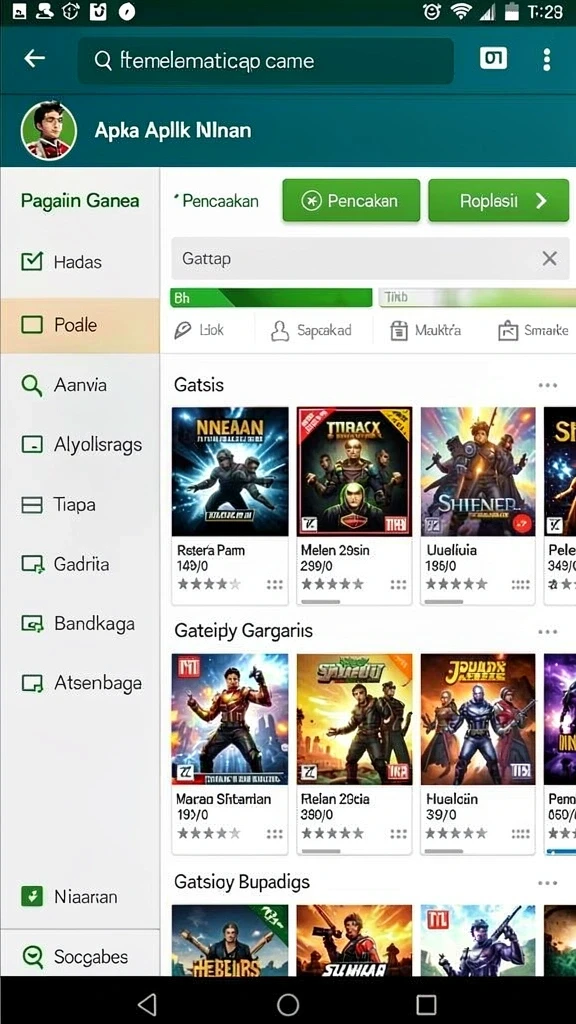Switch to the Mauktra tab
The height and width of the screenshot is (1024, 576).
pos(425,330)
